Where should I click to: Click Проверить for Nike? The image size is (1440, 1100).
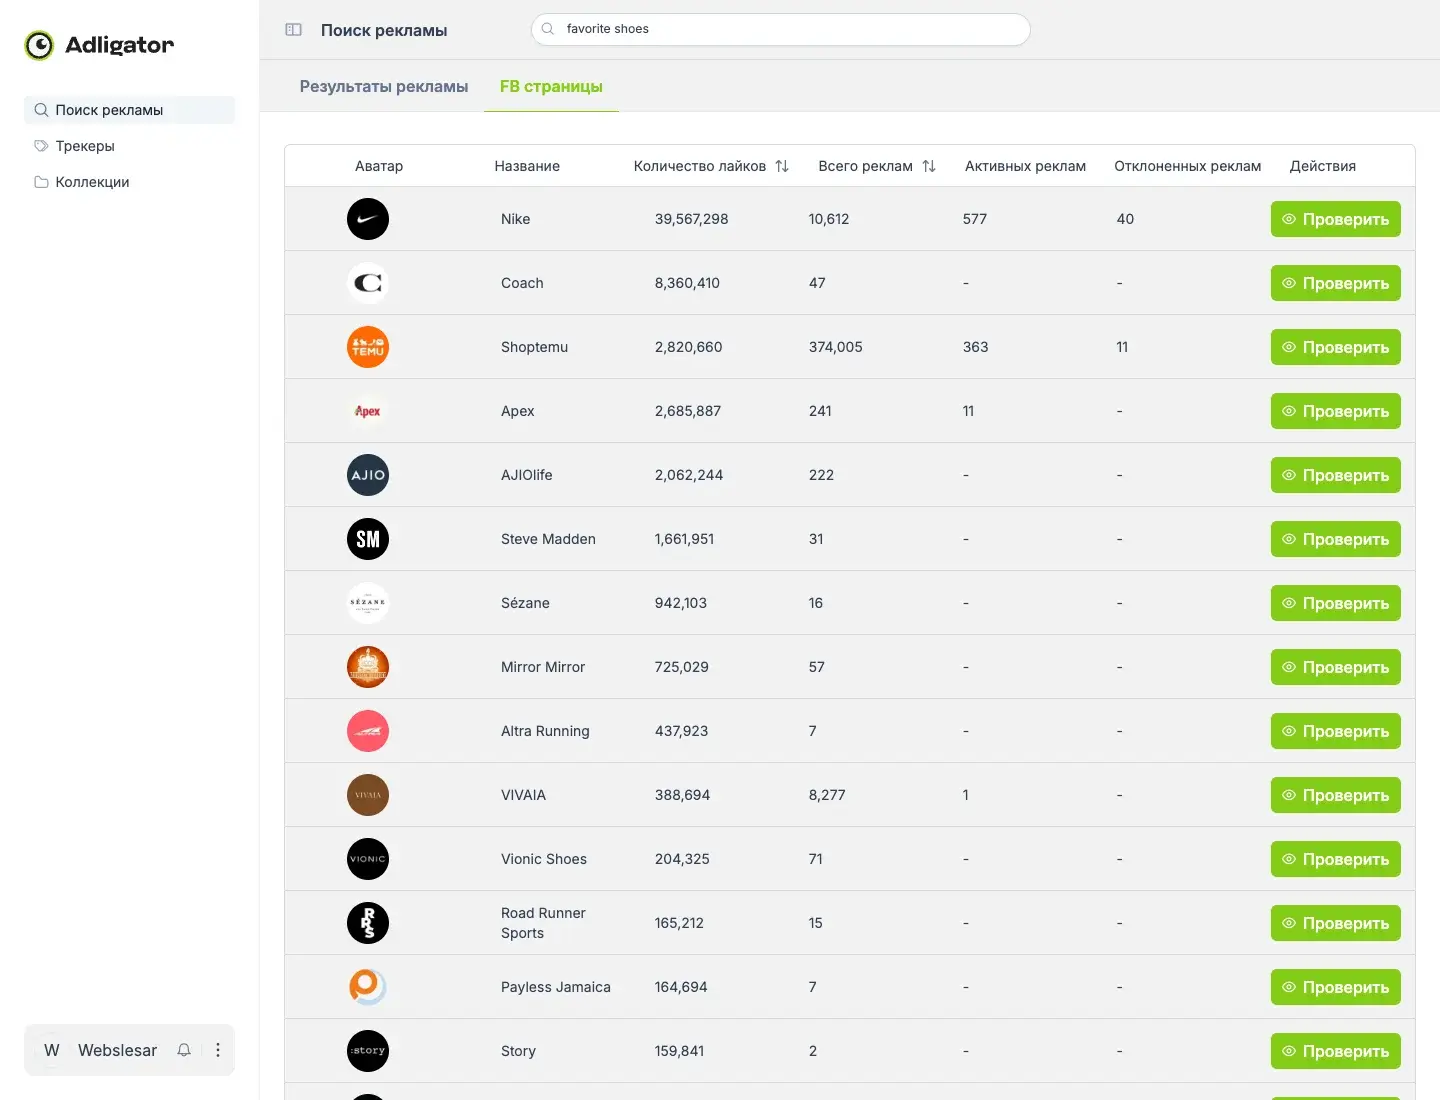(1336, 219)
